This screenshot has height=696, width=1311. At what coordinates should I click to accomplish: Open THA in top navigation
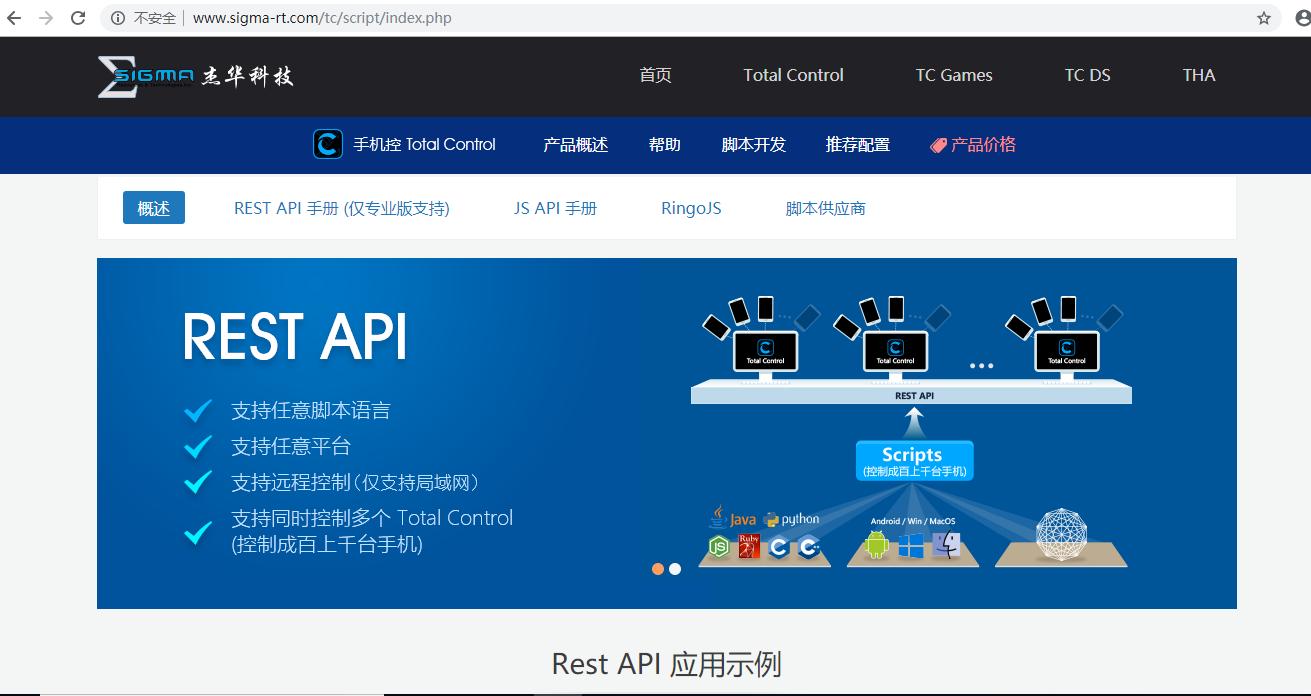tap(1199, 75)
